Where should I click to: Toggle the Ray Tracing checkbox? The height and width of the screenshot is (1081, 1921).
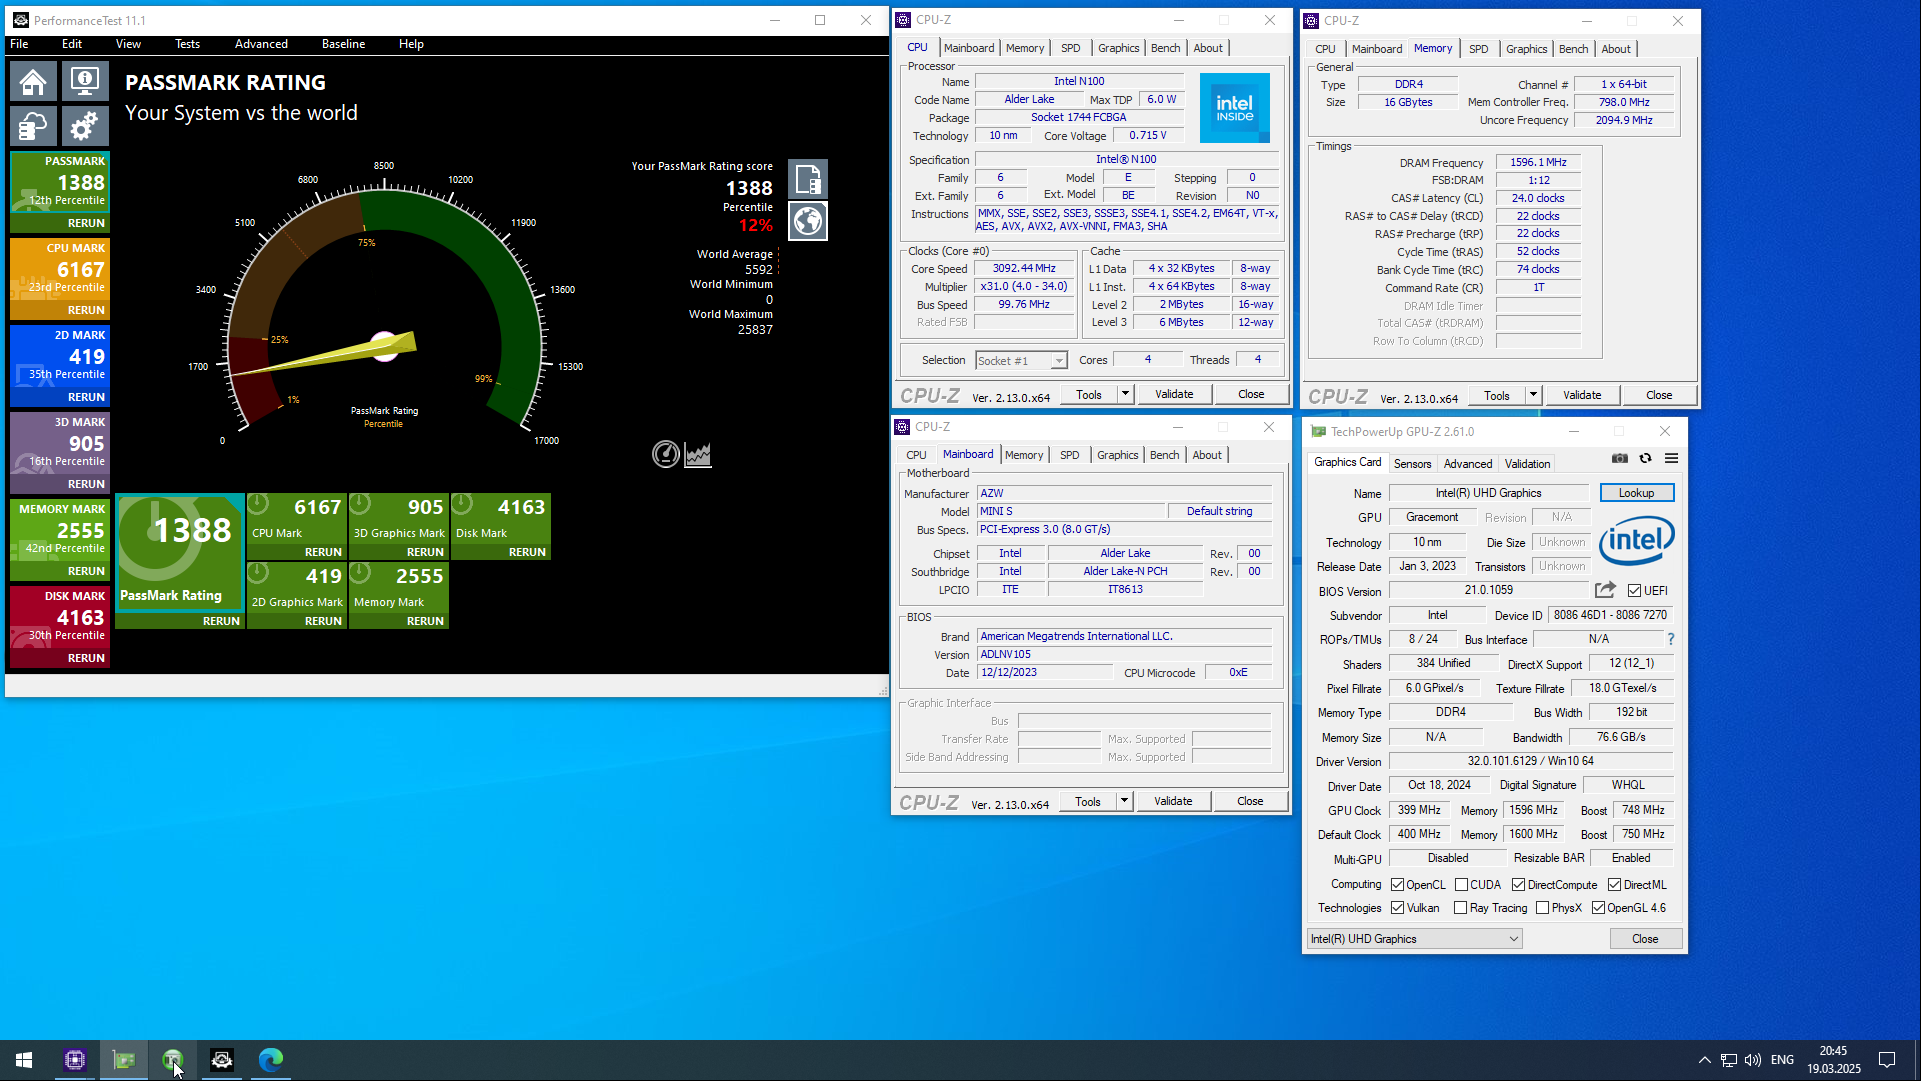point(1461,908)
